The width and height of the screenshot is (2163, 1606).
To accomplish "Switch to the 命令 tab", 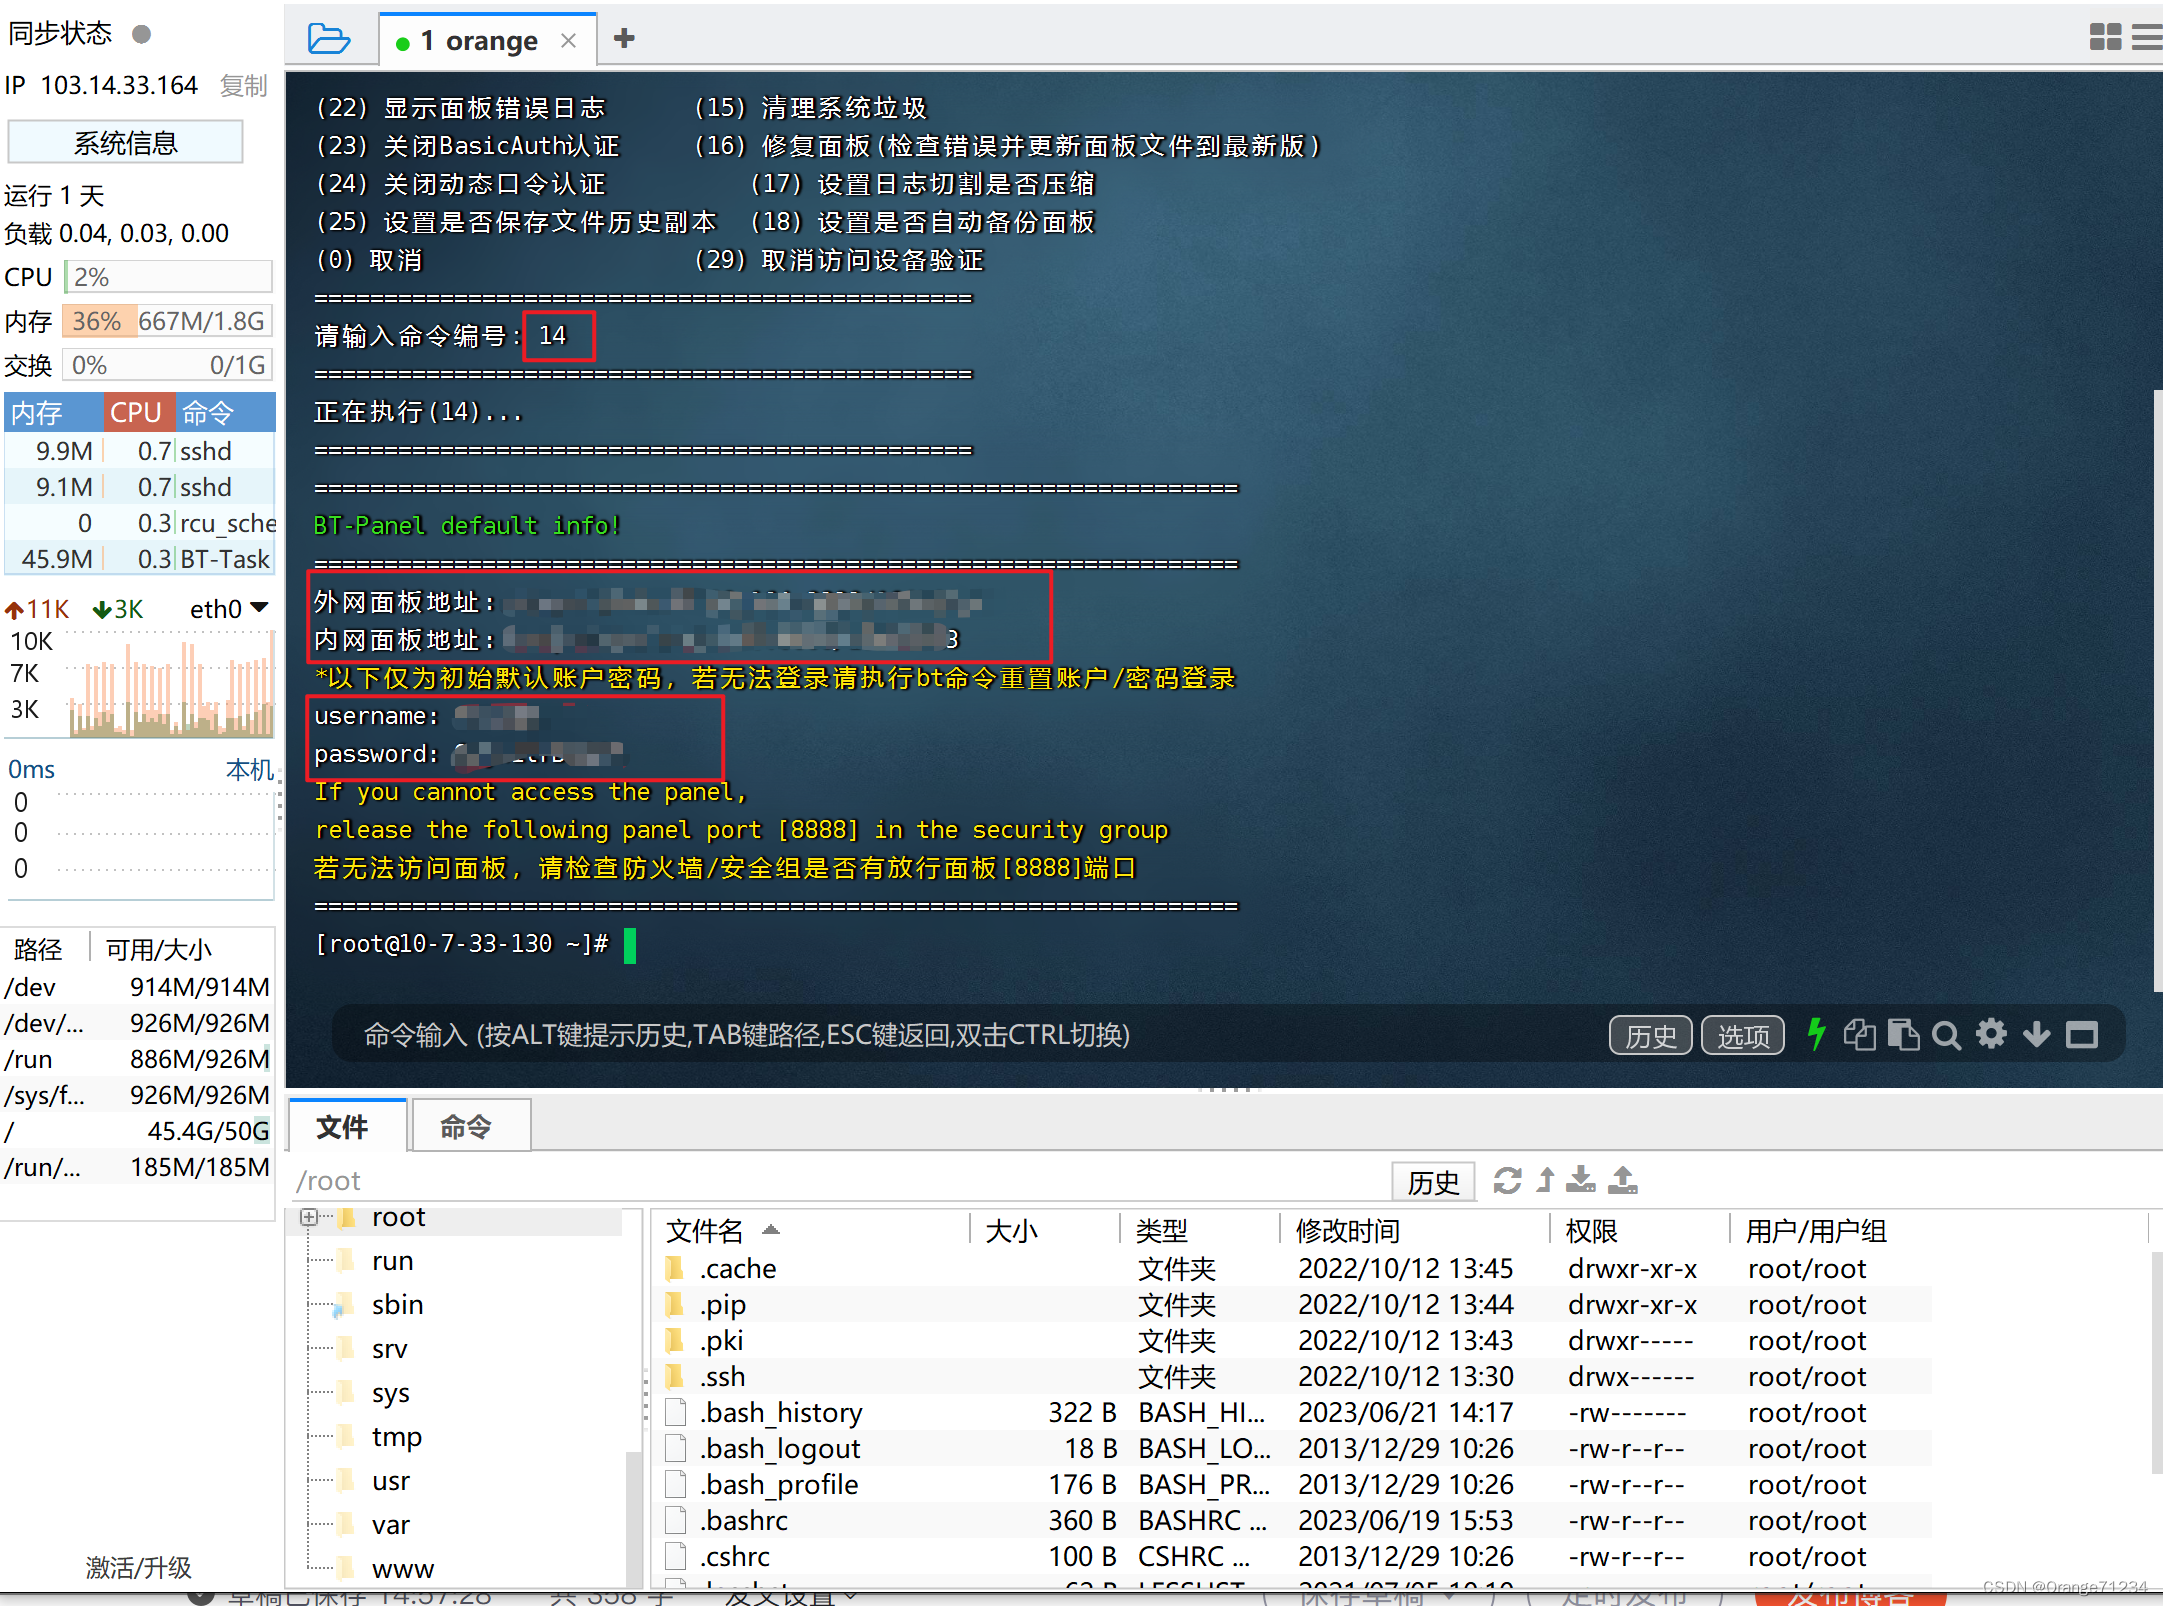I will (466, 1127).
